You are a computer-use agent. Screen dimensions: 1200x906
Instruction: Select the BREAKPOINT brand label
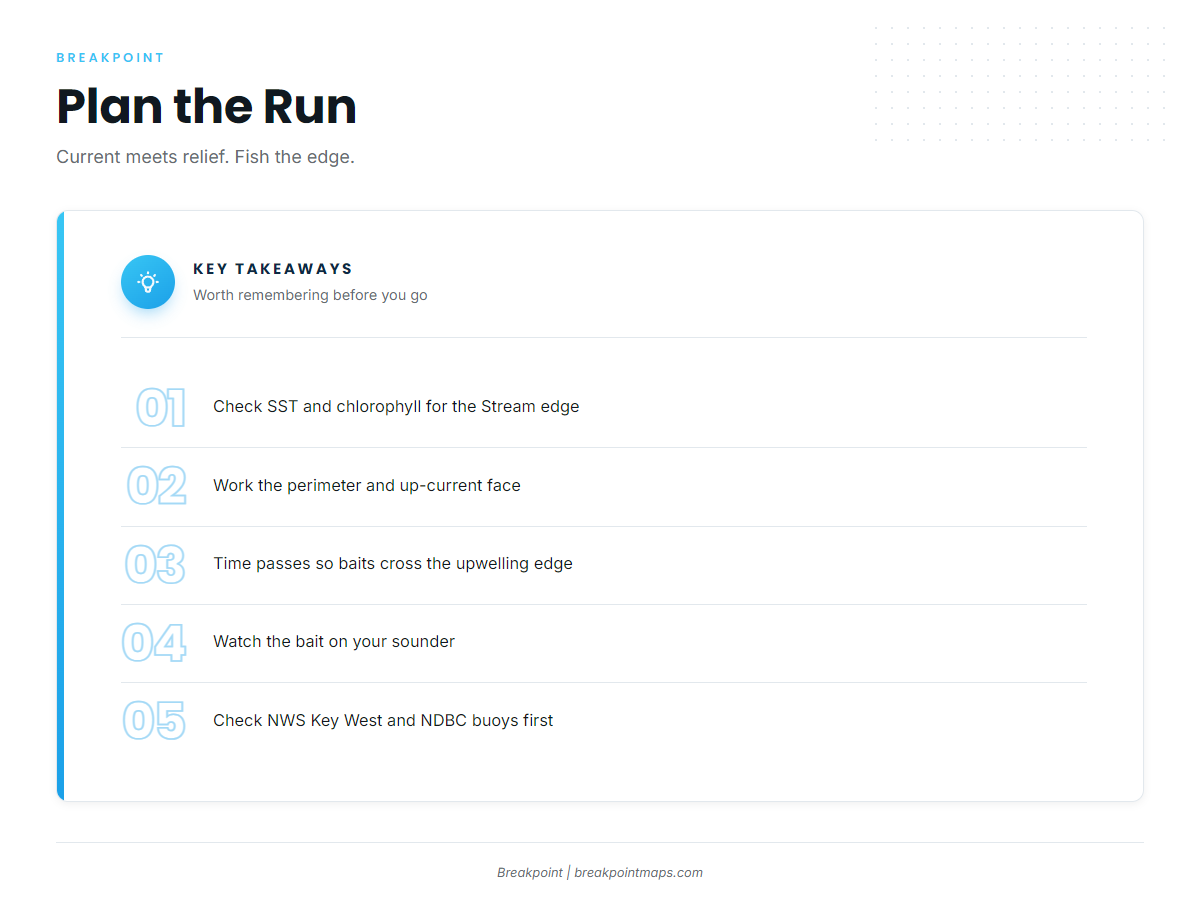pyautogui.click(x=110, y=58)
